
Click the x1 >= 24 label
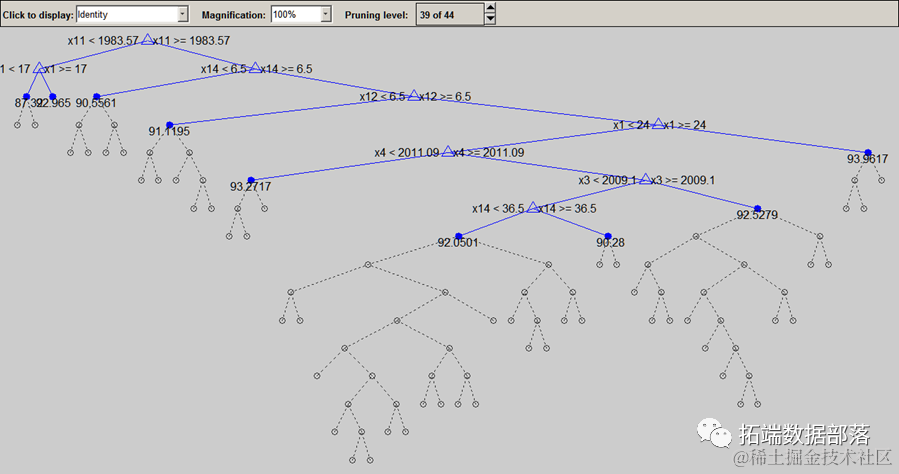coord(685,124)
